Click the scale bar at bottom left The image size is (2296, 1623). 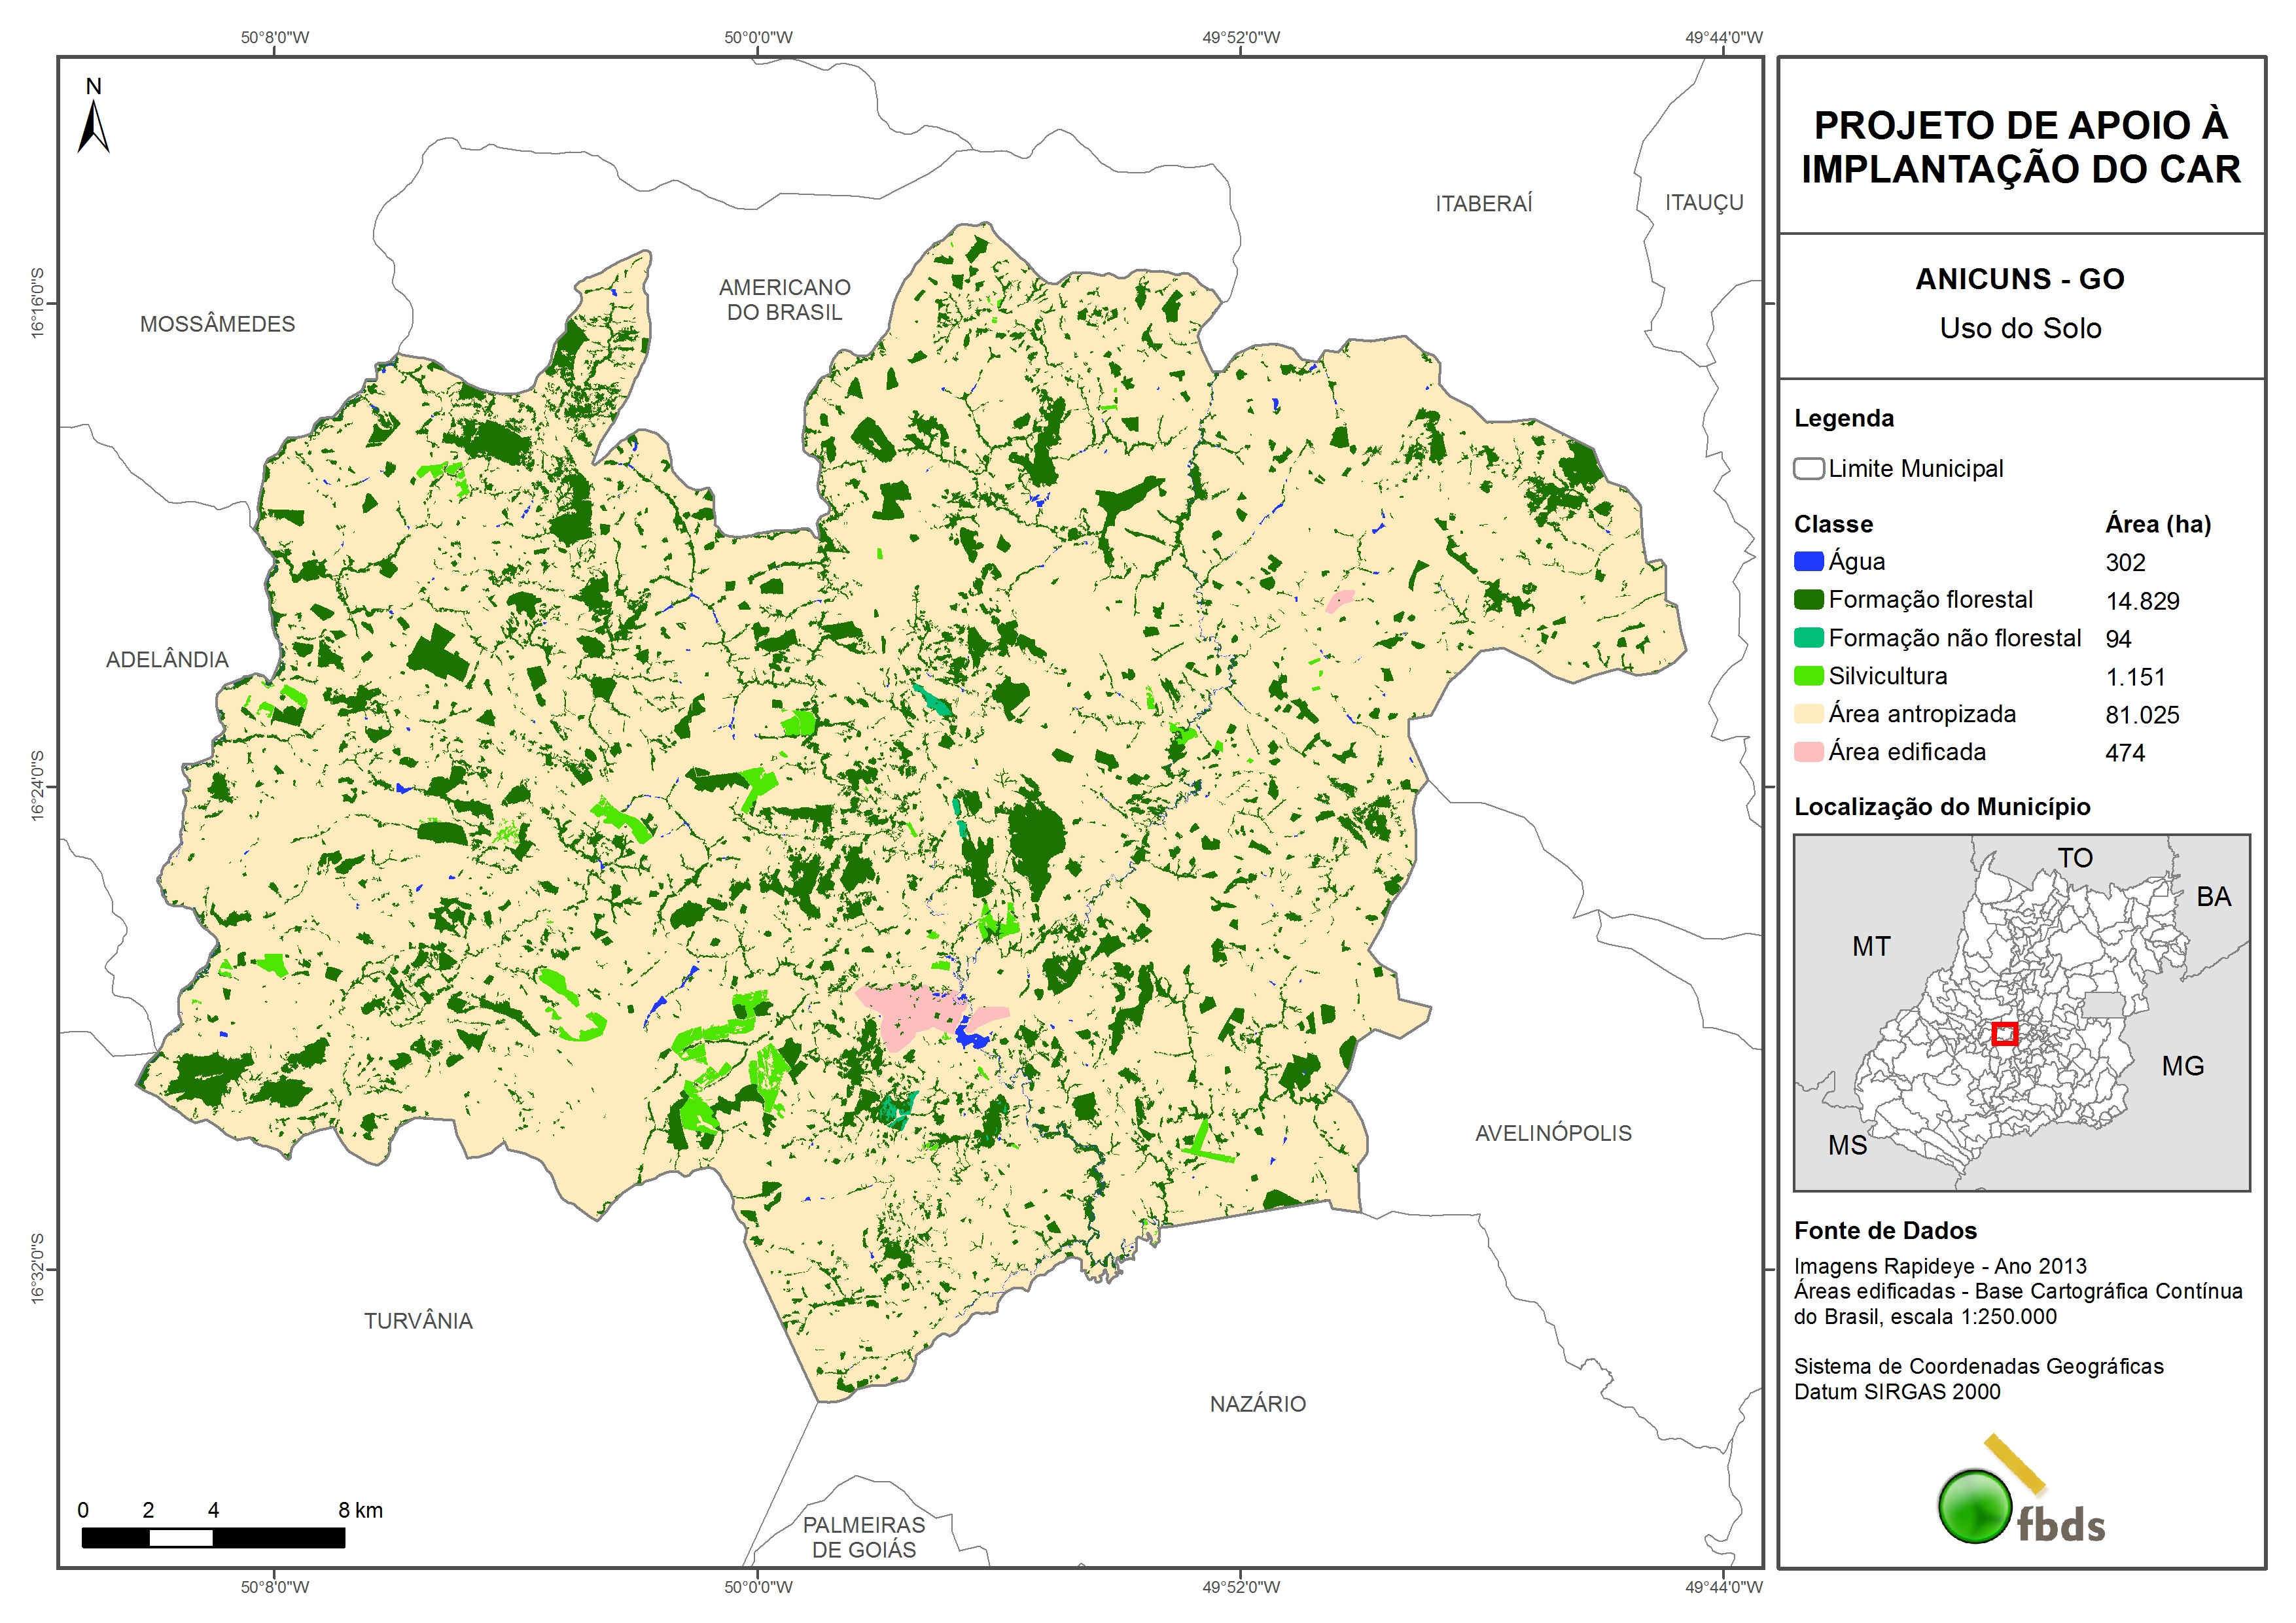(x=213, y=1538)
